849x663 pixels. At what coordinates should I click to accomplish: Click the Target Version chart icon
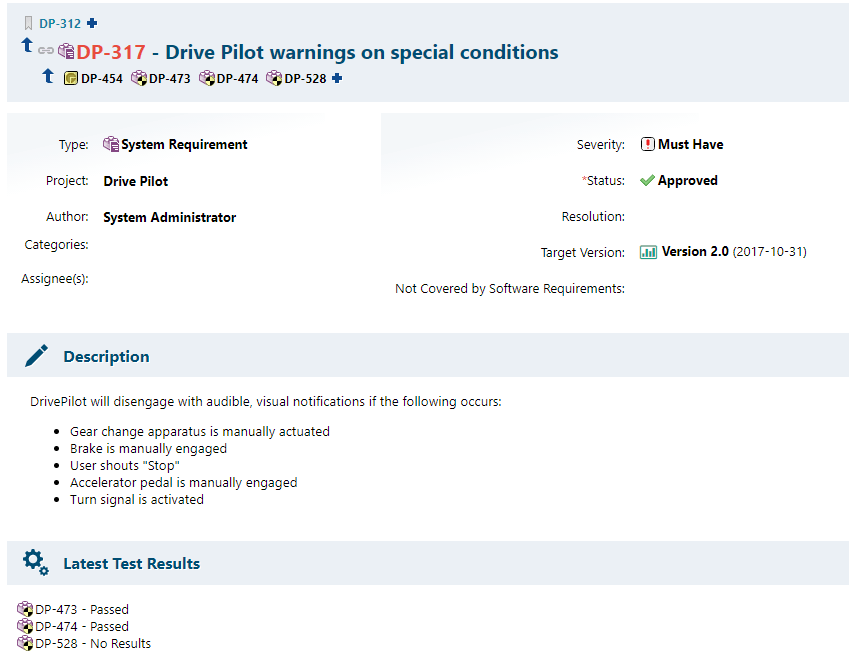(x=648, y=252)
